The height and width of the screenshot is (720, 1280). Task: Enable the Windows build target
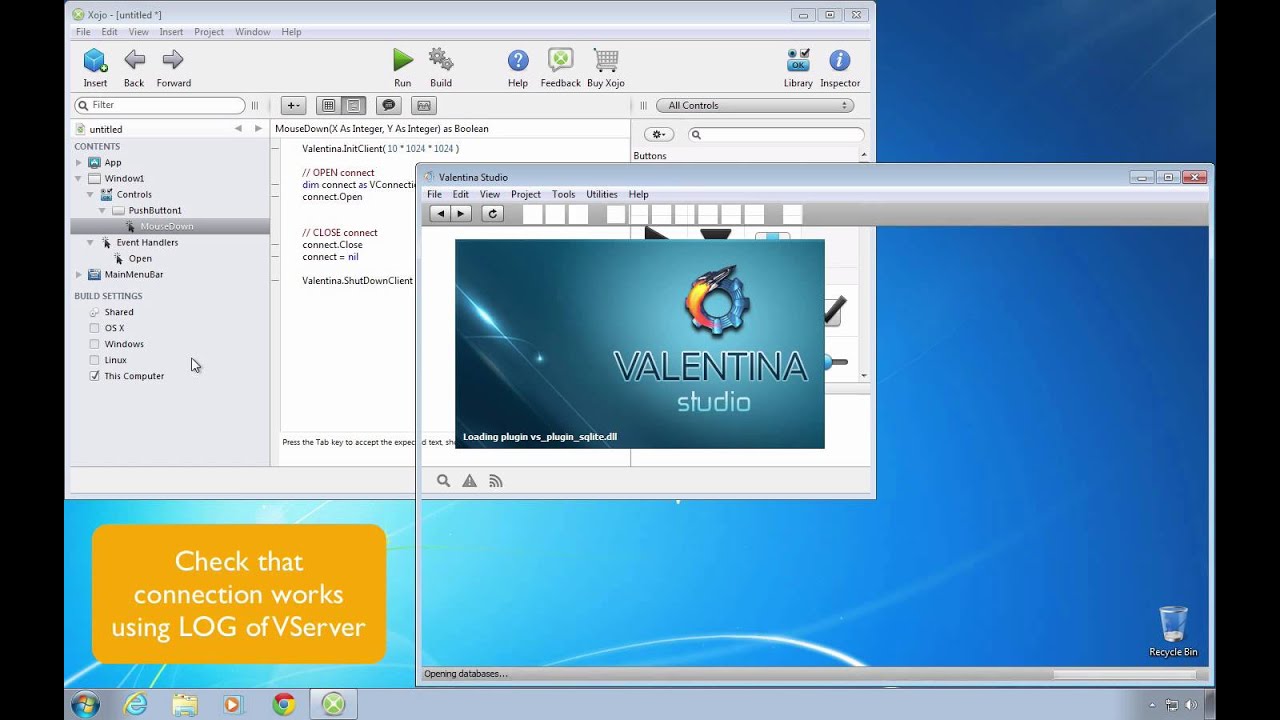95,344
